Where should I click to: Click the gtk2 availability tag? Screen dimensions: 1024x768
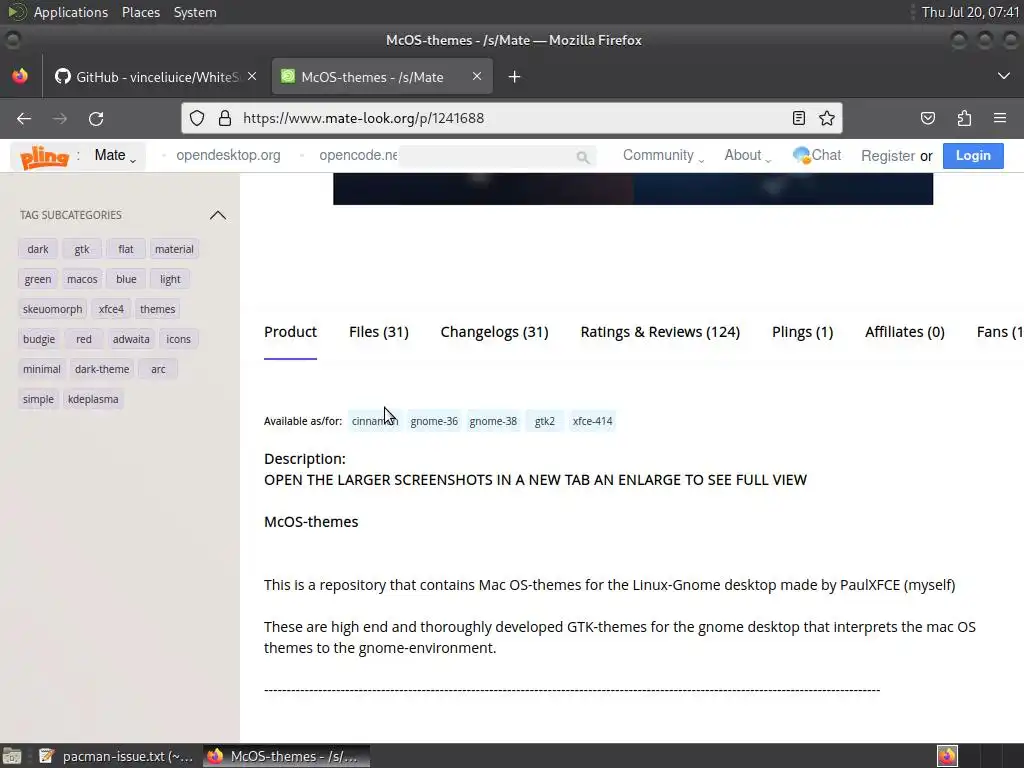pyautogui.click(x=545, y=421)
